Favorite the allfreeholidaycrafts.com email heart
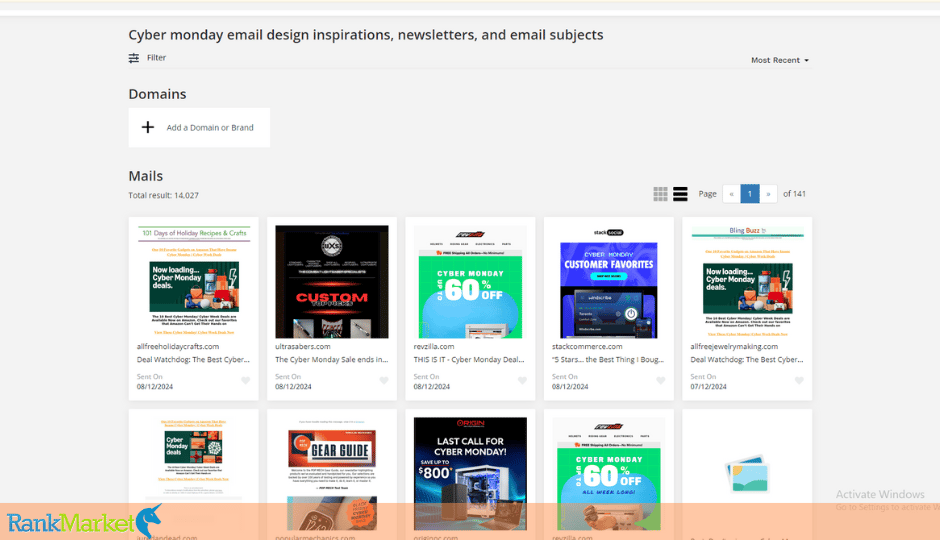 click(x=246, y=381)
